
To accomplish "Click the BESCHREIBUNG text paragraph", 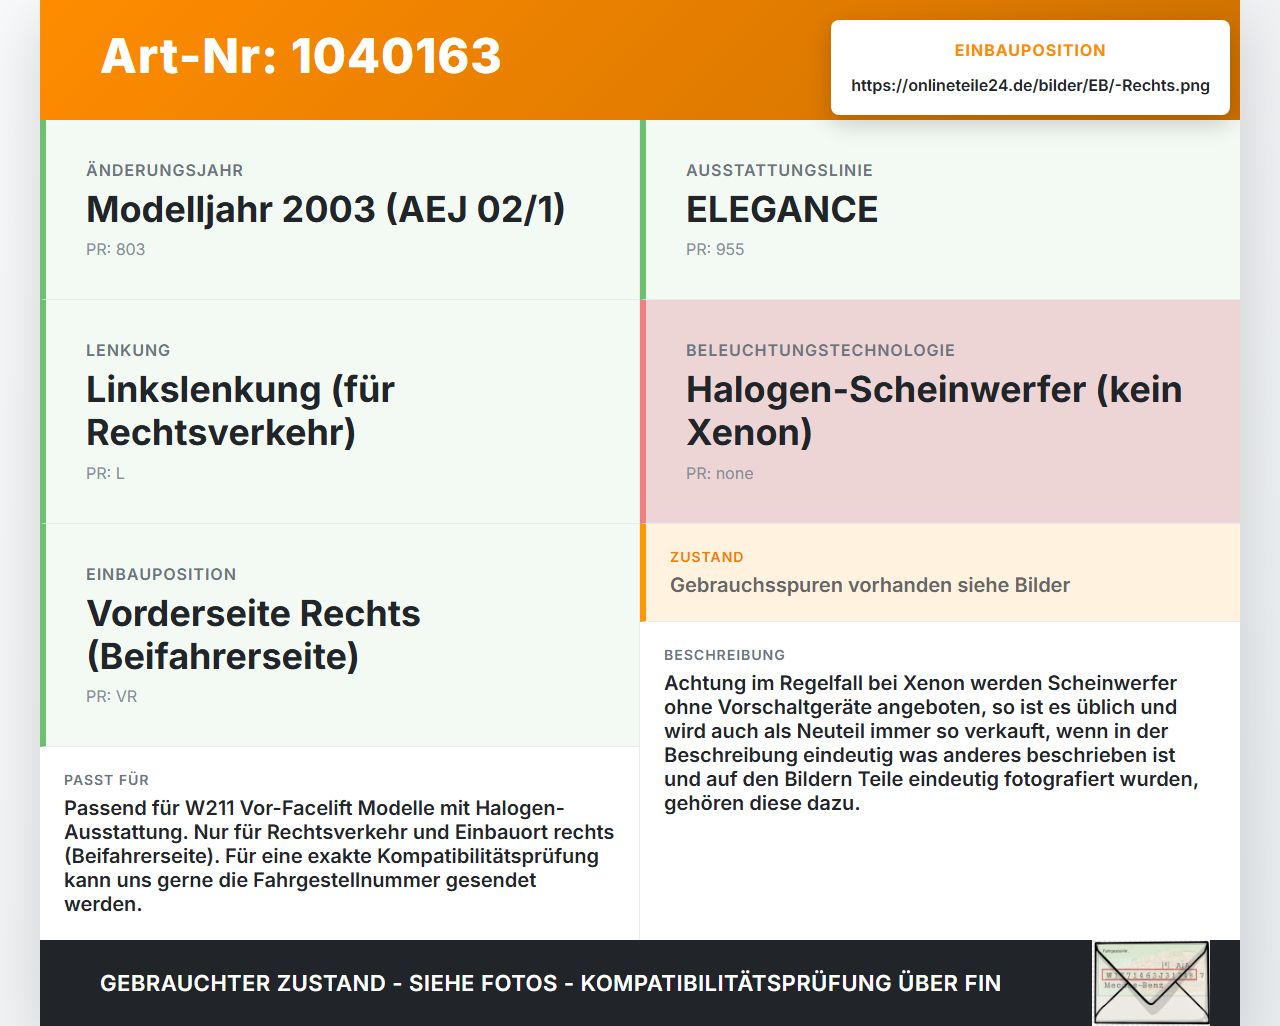I will [x=931, y=743].
